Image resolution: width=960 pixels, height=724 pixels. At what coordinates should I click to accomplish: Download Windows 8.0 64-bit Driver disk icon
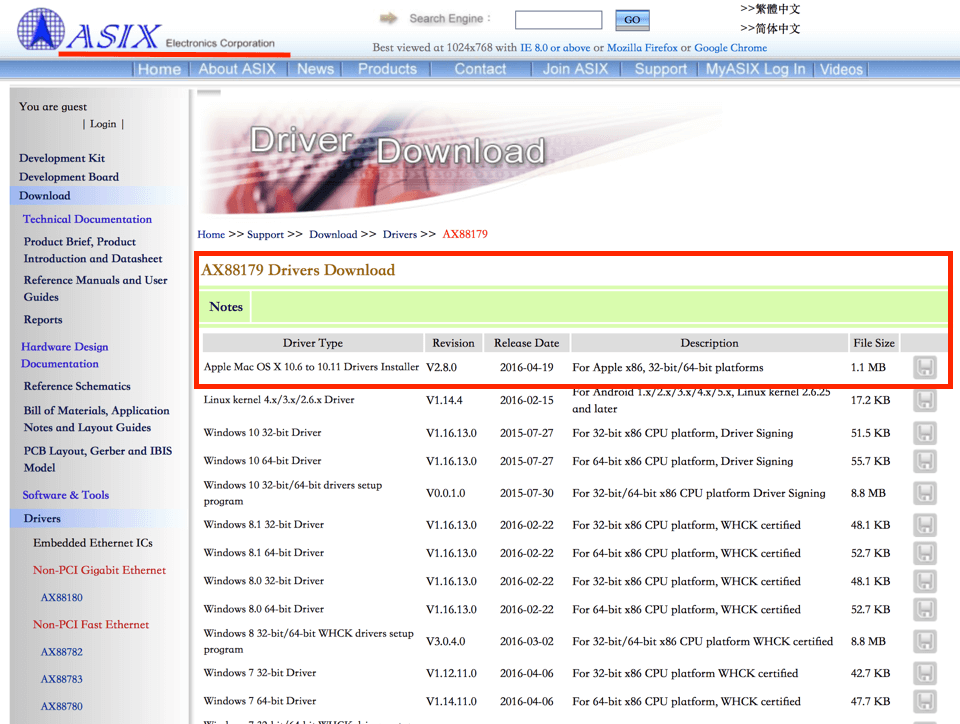click(925, 609)
